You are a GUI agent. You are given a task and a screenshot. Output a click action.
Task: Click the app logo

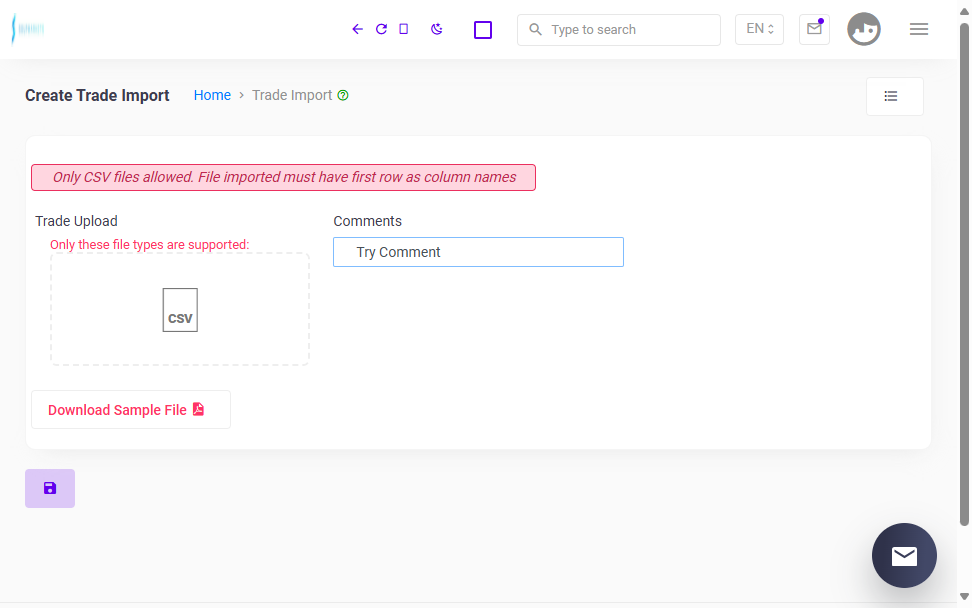[28, 29]
